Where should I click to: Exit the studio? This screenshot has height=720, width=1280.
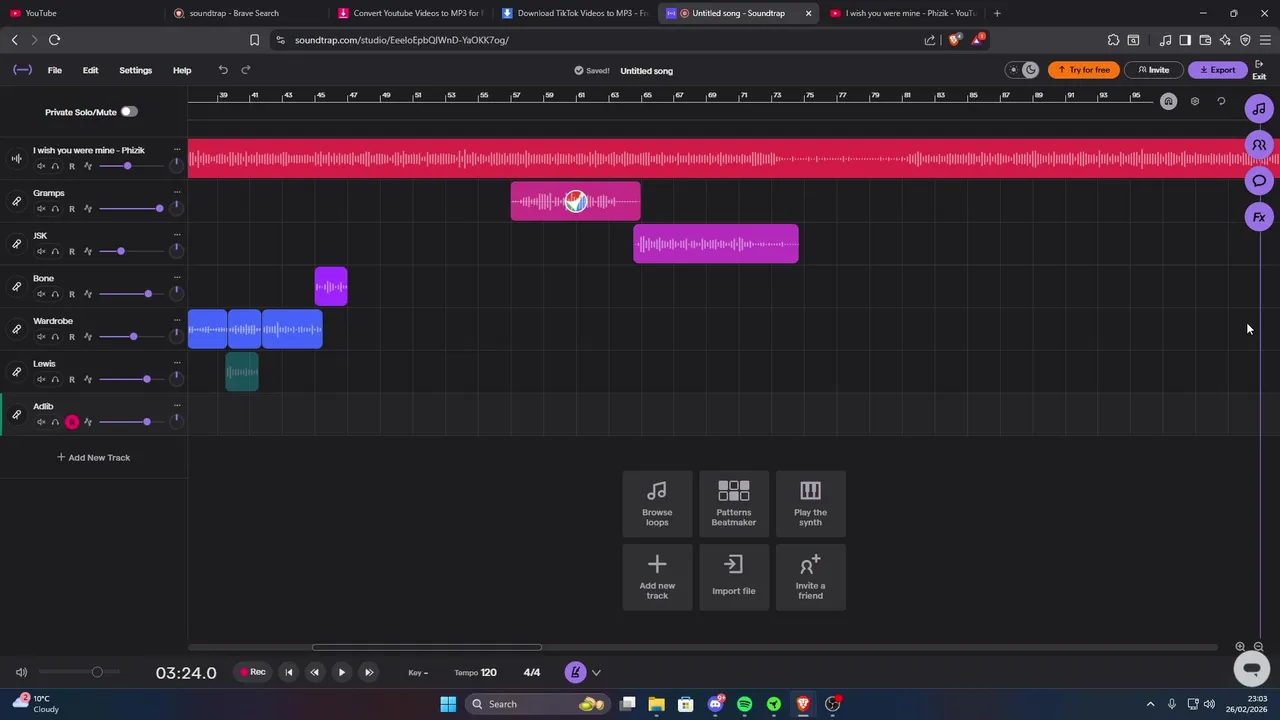click(1259, 70)
